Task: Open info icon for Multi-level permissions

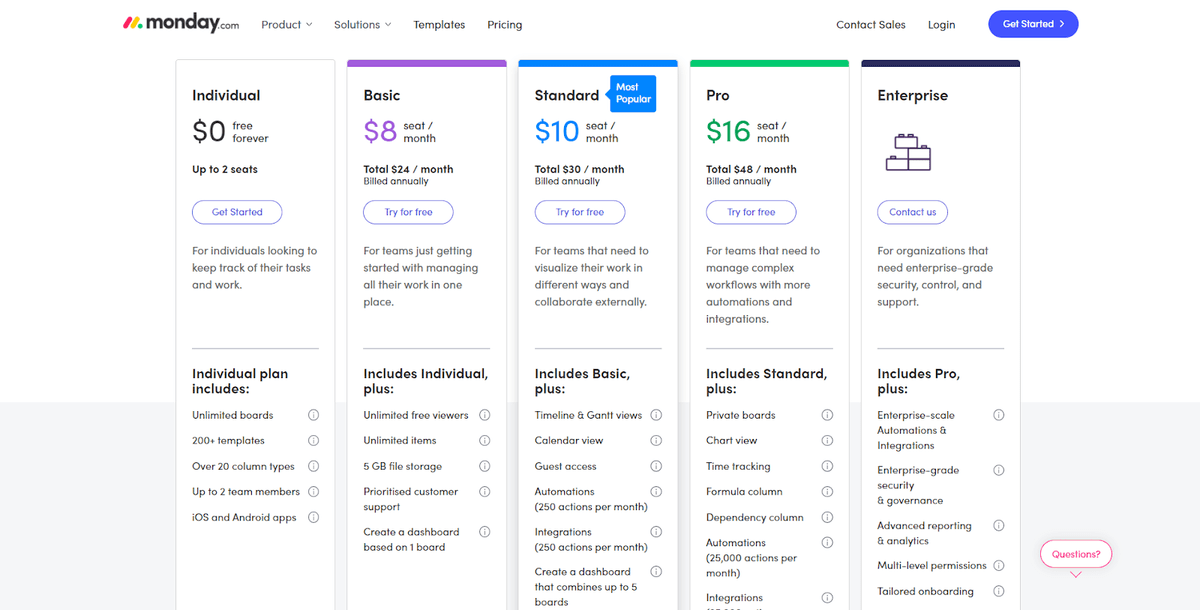Action: click(998, 566)
